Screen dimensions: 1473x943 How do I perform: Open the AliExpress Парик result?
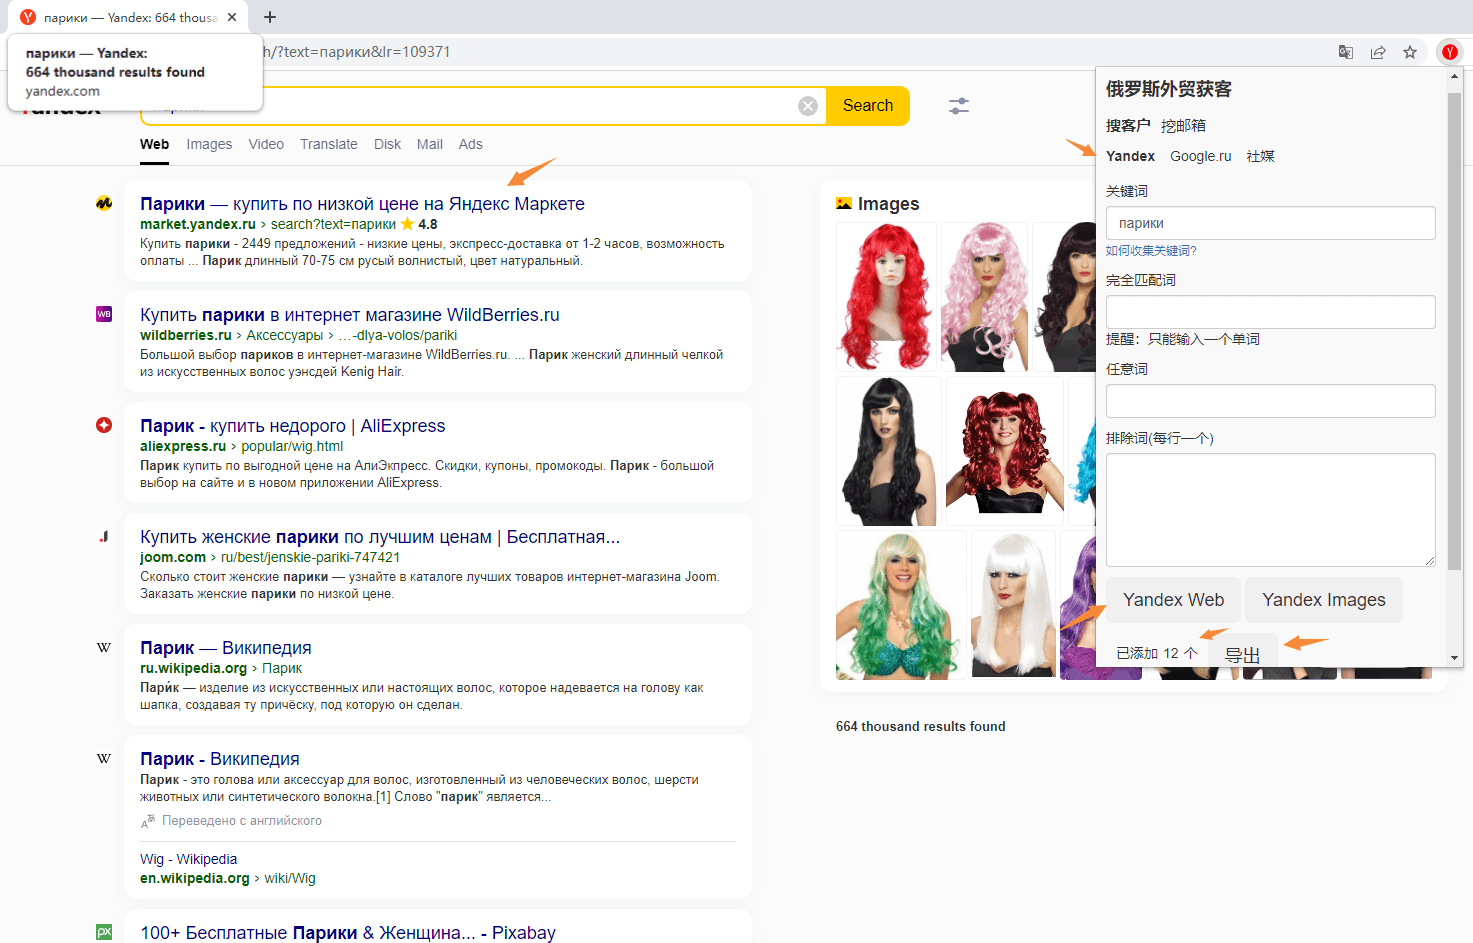[293, 426]
